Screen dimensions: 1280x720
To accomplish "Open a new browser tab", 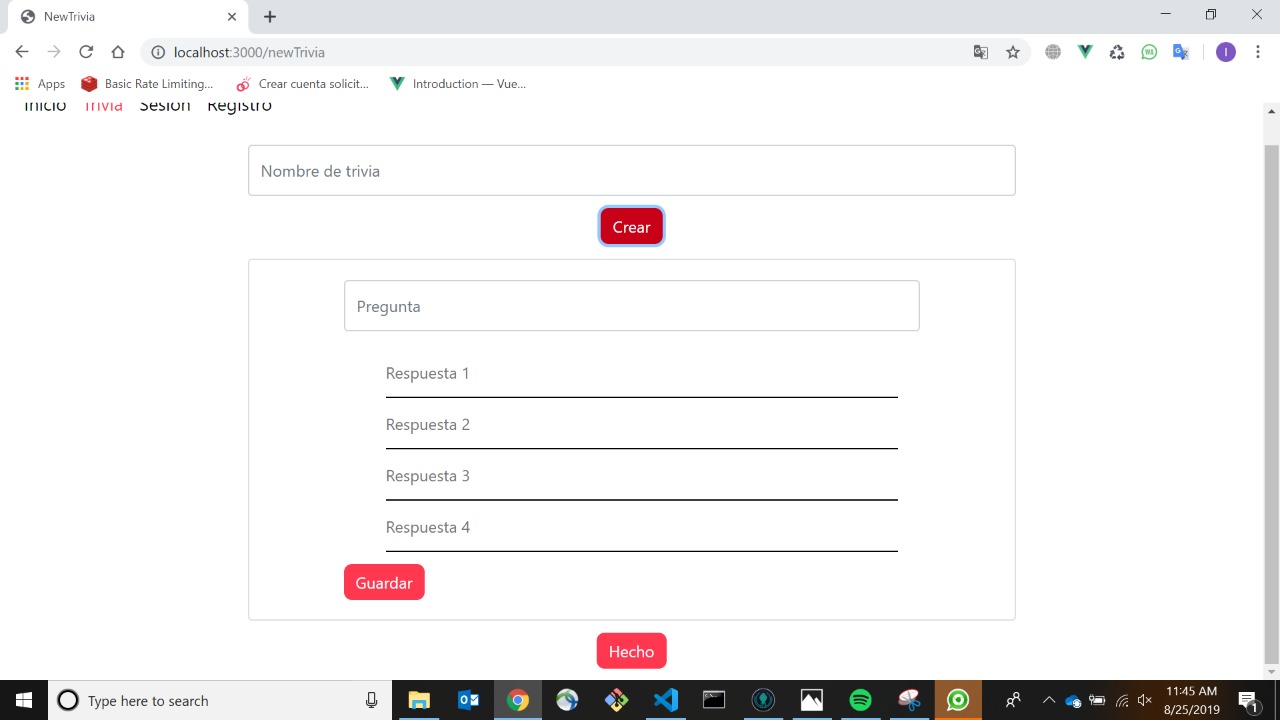I will click(270, 16).
